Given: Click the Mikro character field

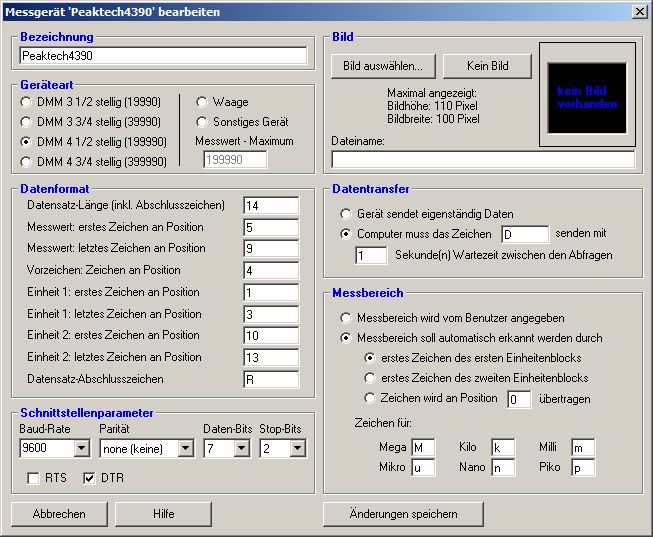Looking at the screenshot, I should 423,467.
